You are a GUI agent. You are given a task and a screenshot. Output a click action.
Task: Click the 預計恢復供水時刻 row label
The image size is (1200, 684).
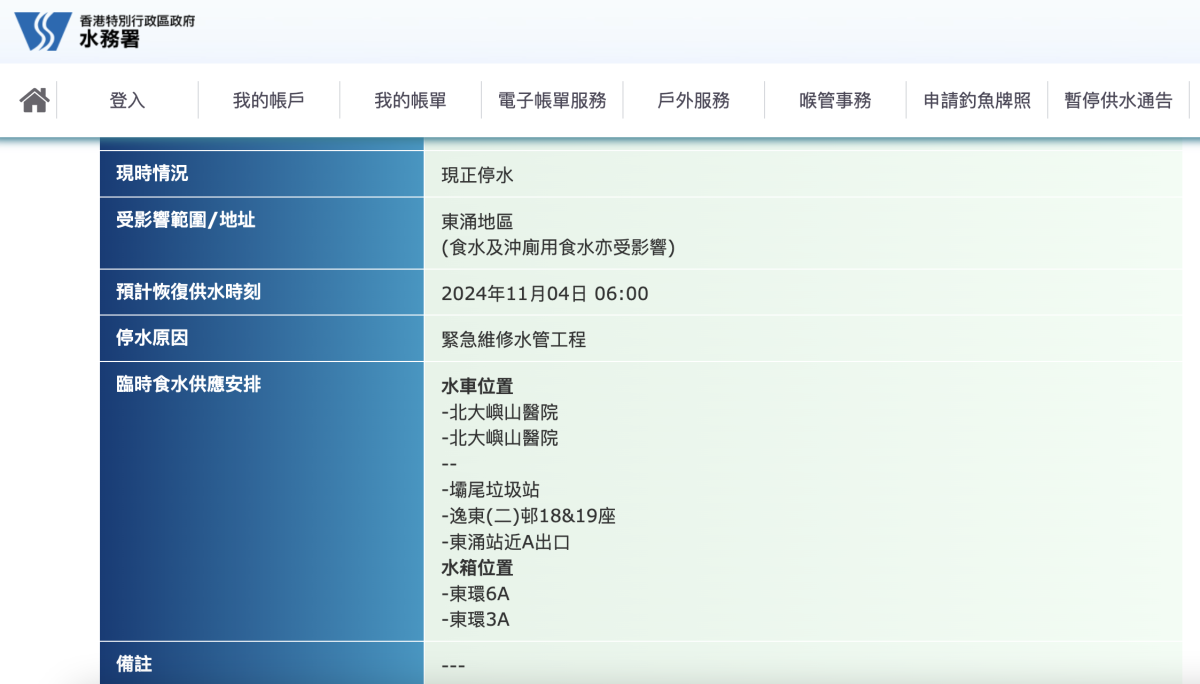[189, 292]
